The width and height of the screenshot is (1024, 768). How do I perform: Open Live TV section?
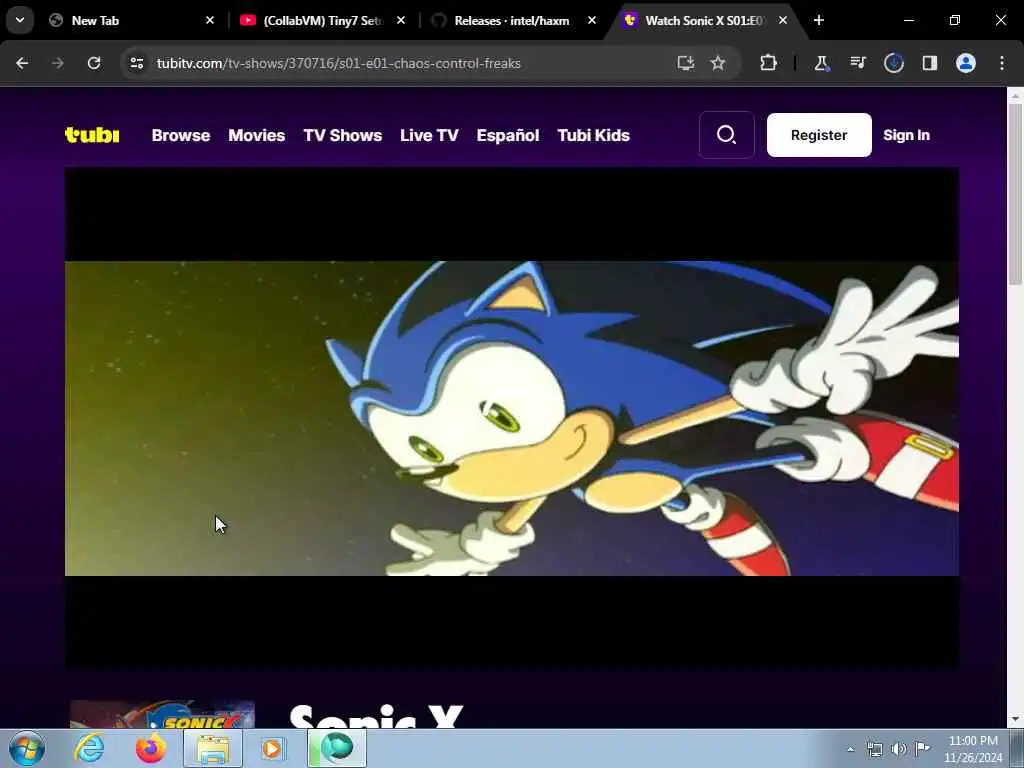429,135
